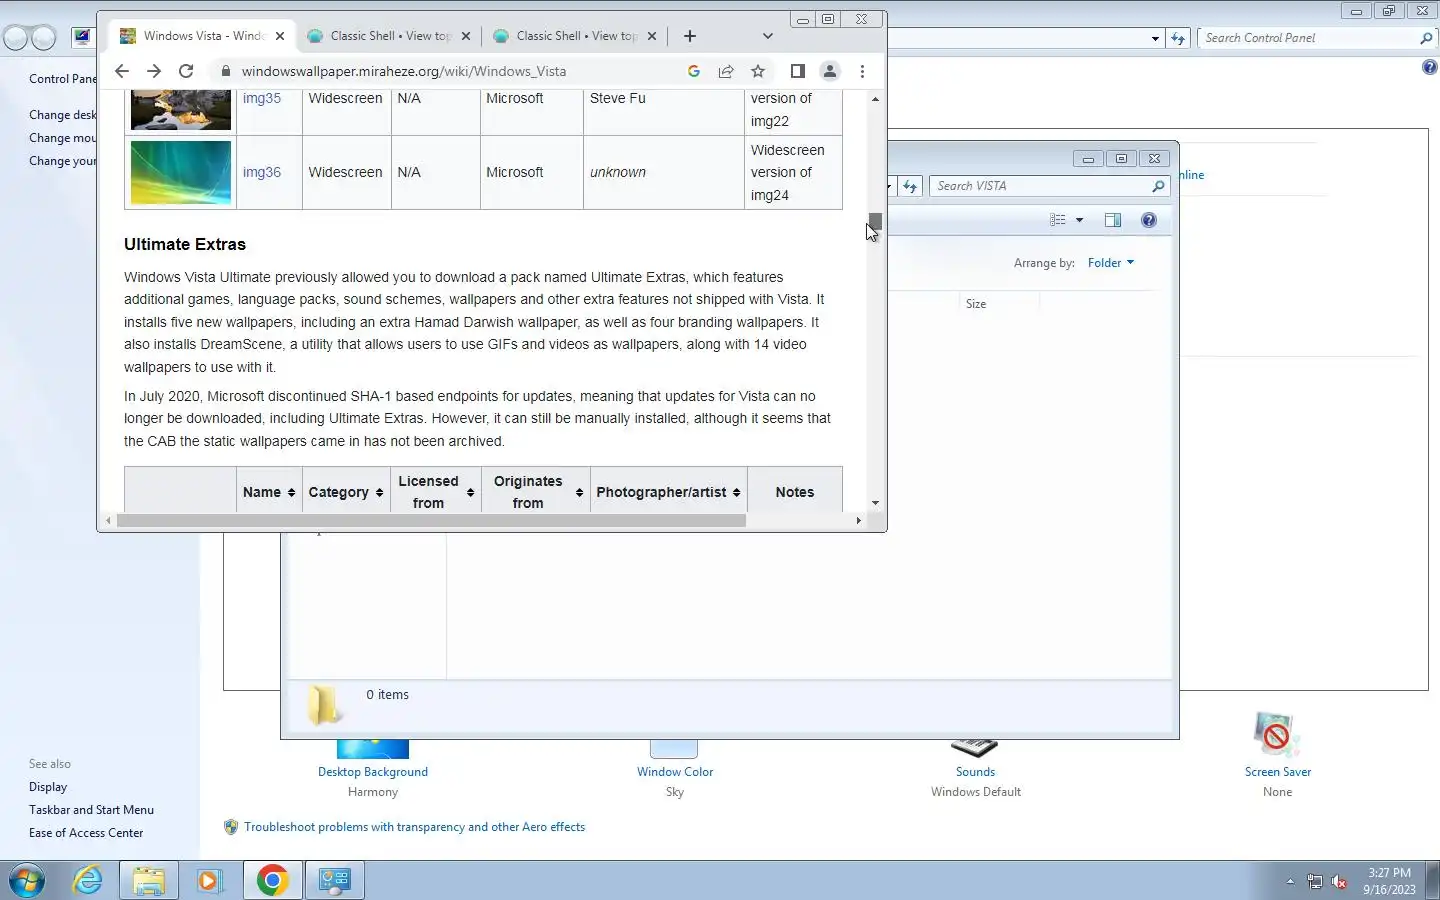Open Sounds settings link
The image size is (1440, 900).
click(975, 772)
